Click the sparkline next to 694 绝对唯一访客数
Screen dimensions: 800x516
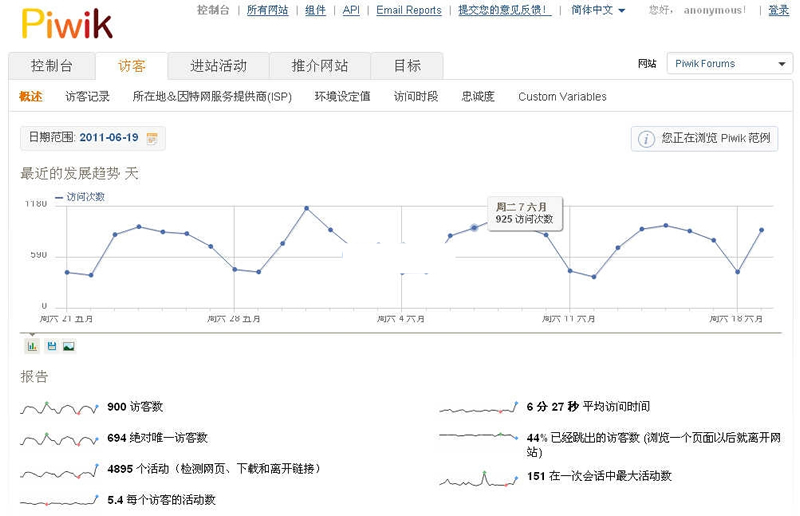click(60, 439)
